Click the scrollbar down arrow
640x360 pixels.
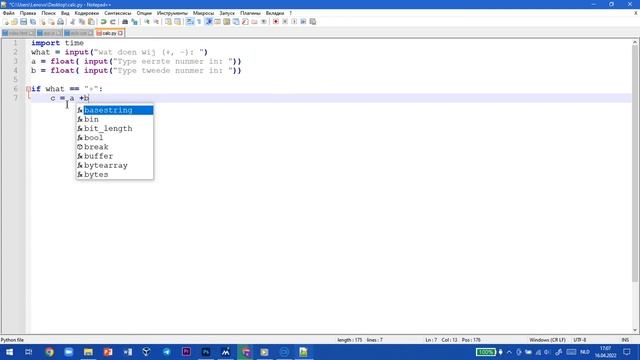pos(635,330)
